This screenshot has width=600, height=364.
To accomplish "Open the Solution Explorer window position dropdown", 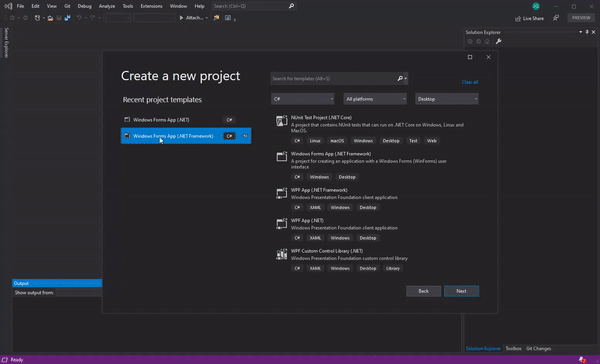I will coord(580,32).
